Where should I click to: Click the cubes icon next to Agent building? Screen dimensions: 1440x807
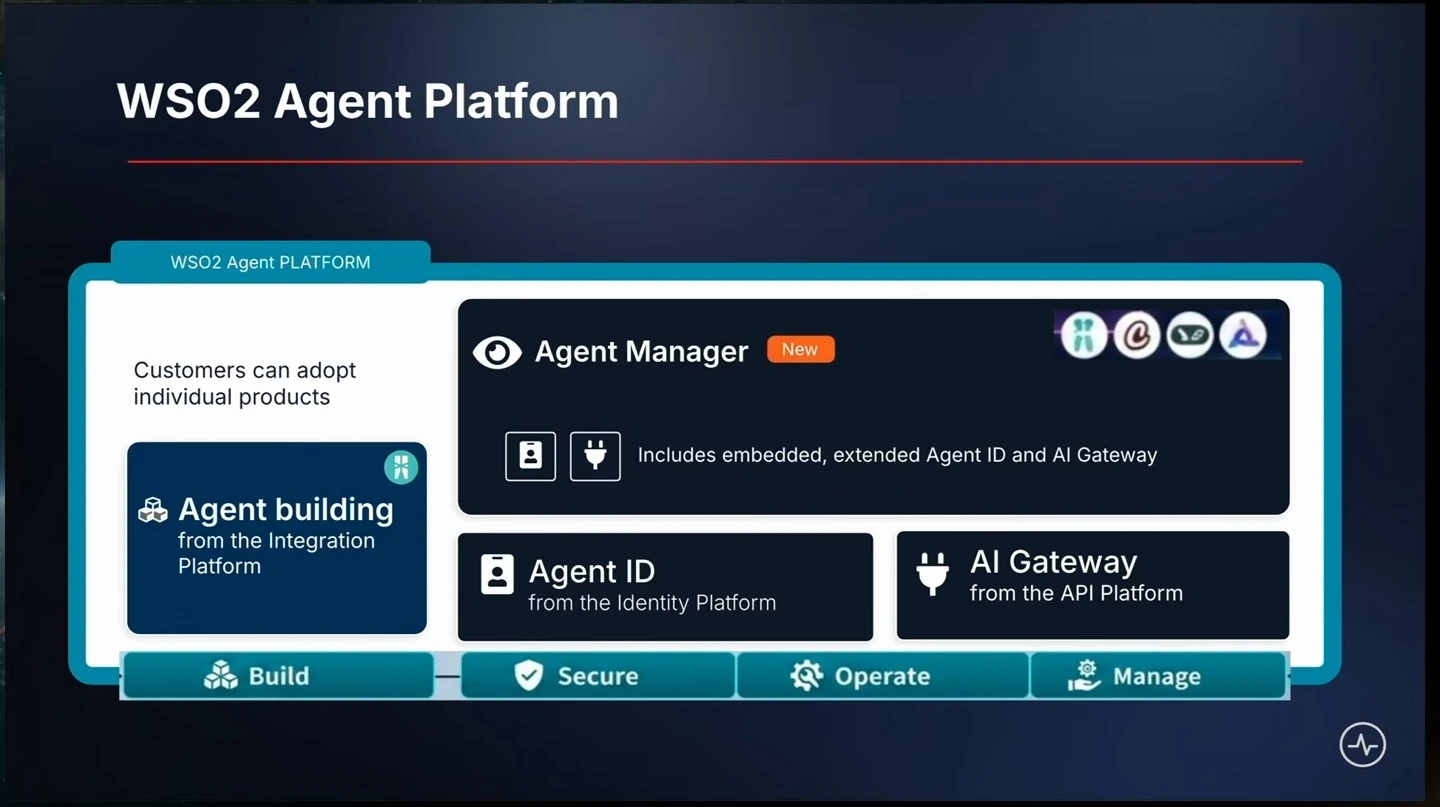153,510
